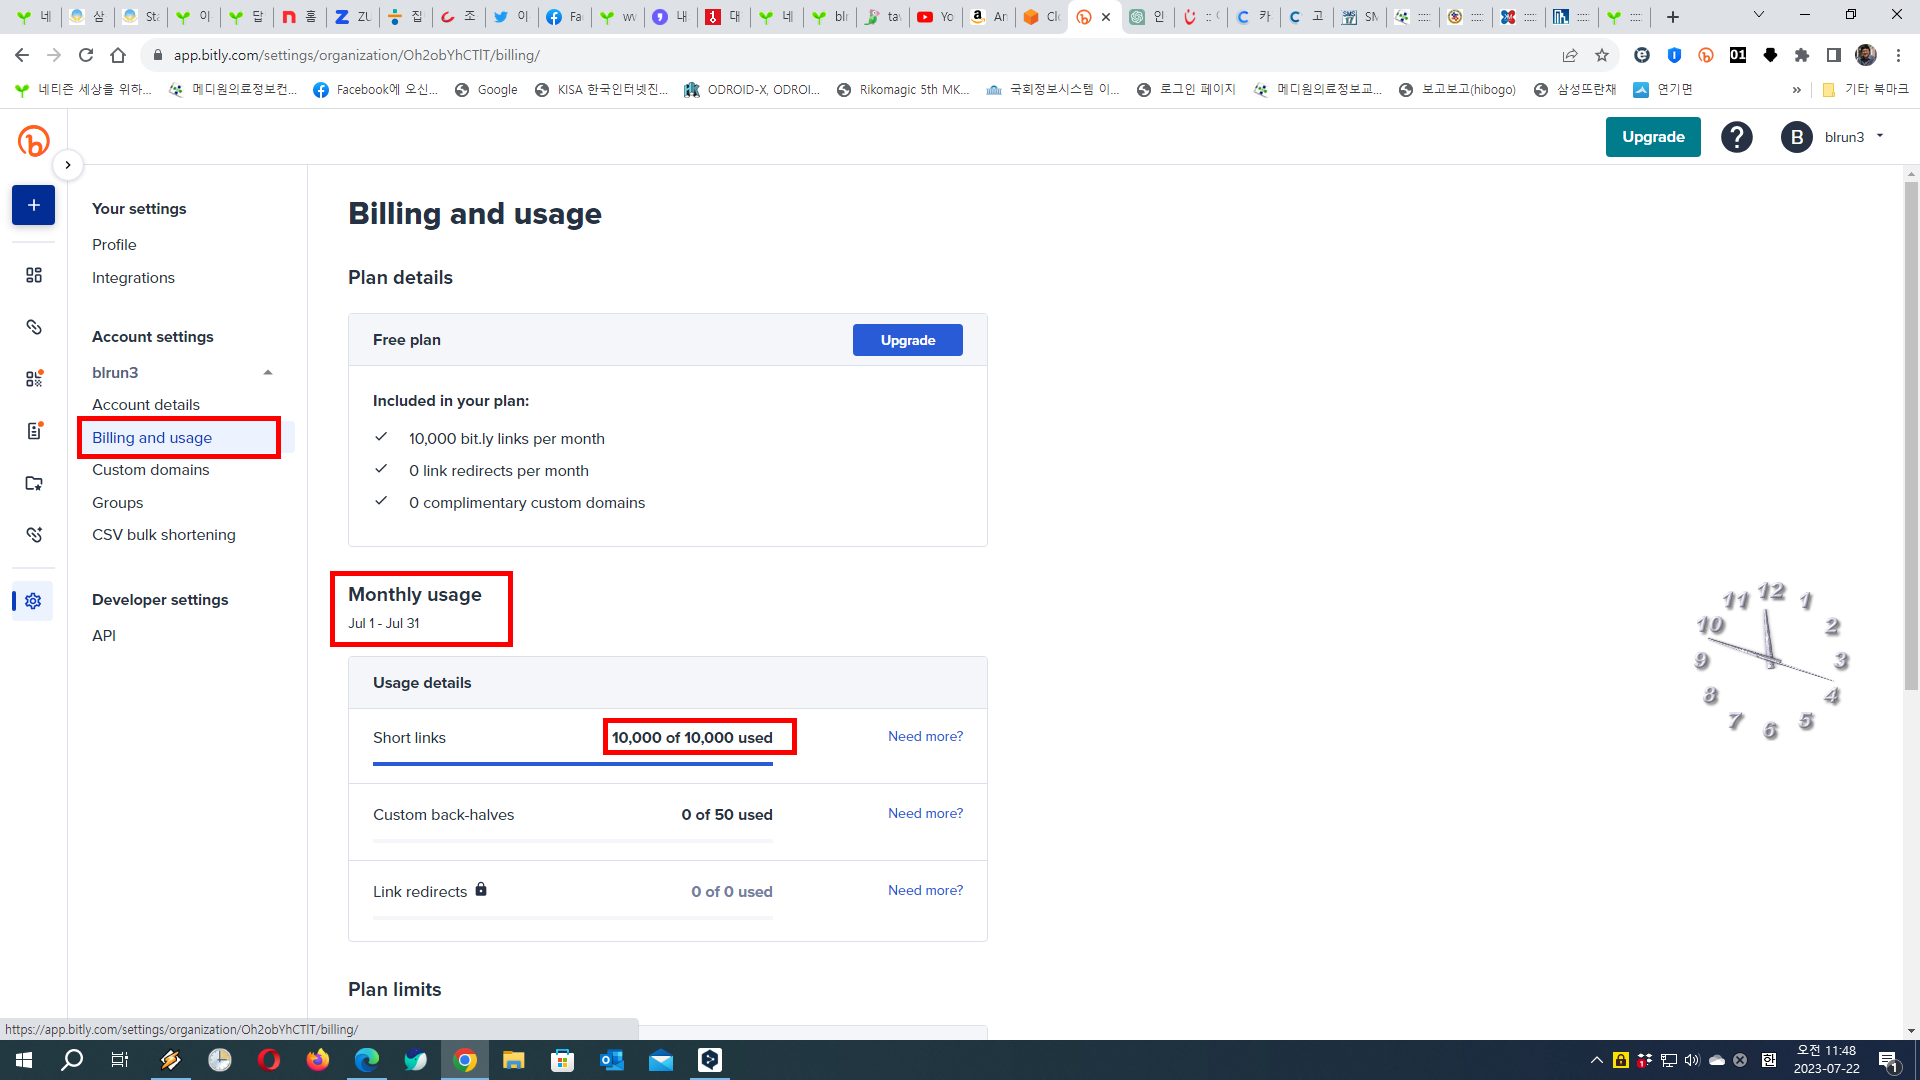Open the Facebook bookmark

tap(376, 90)
